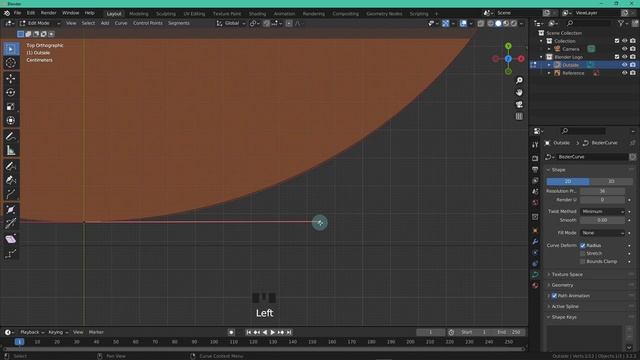Click the BezierCurve data name field
Image resolution: width=640 pixels, height=360 pixels.
click(x=592, y=157)
